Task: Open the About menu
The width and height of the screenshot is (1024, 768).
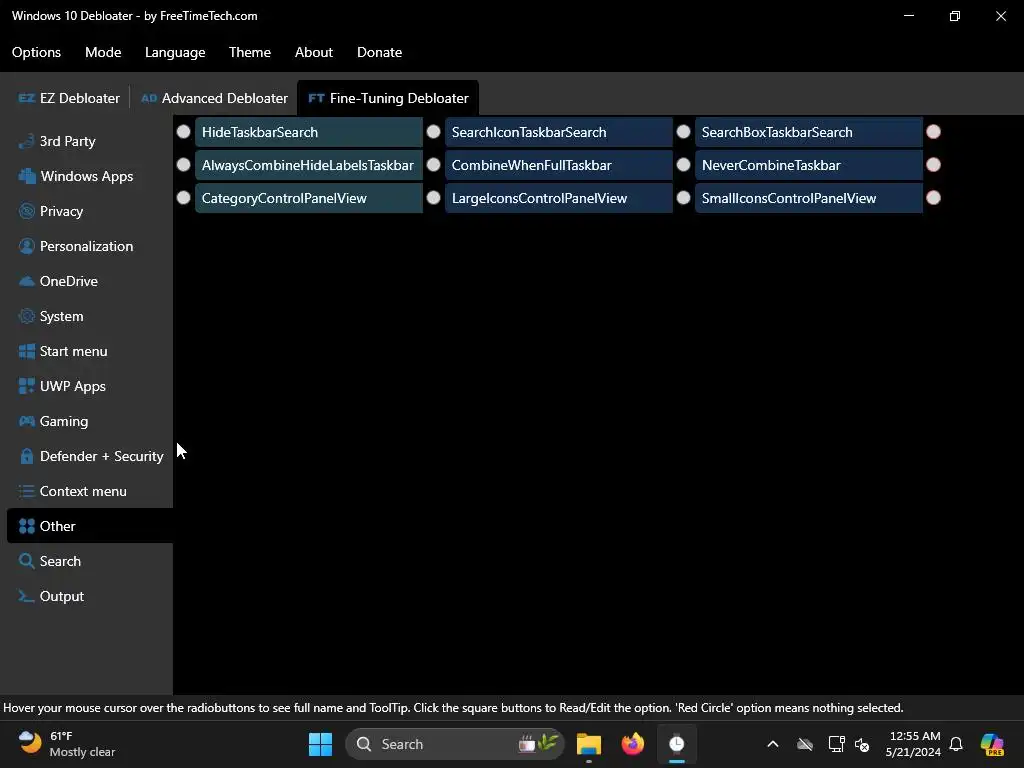Action: 313,52
